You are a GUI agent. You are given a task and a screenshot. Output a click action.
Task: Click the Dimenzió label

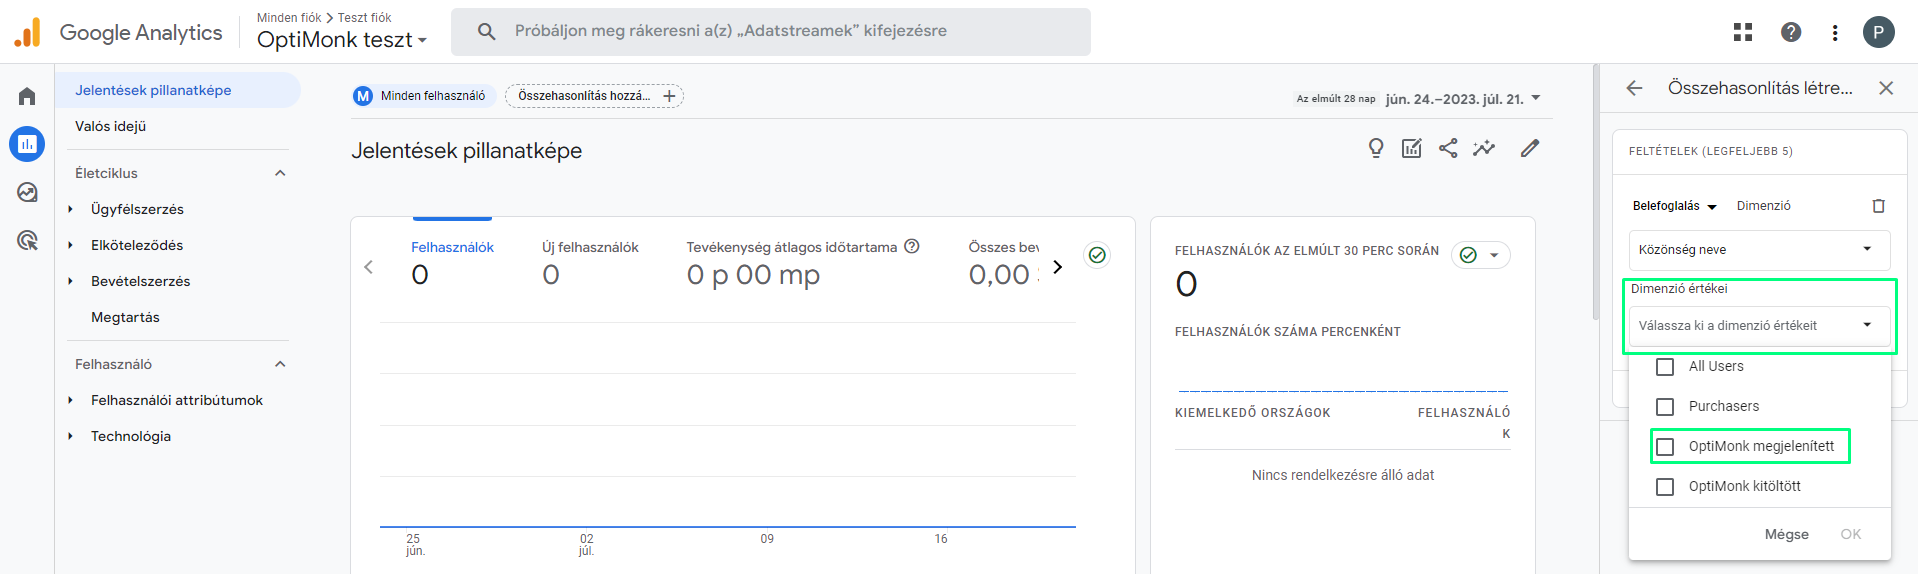[1764, 206]
